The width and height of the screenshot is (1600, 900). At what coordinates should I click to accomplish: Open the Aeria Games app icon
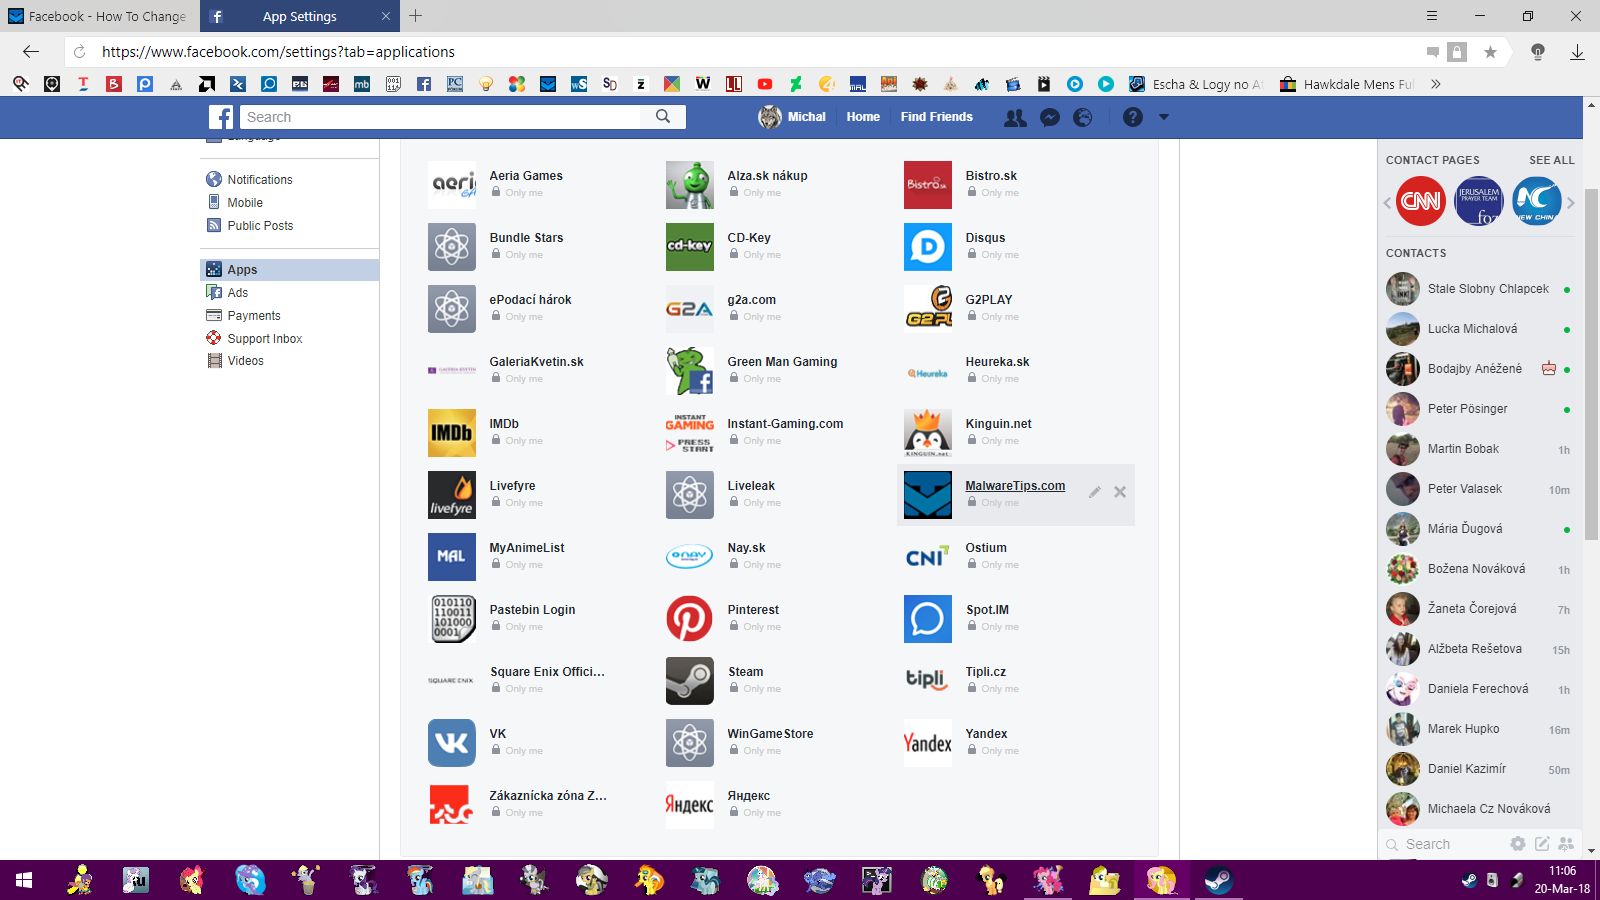click(x=452, y=185)
